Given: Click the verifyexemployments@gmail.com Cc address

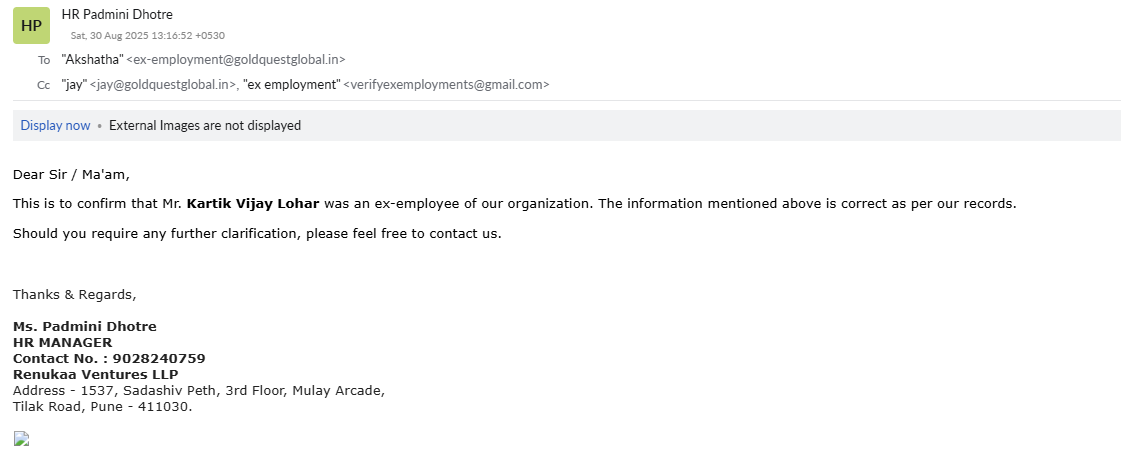Looking at the screenshot, I should (446, 85).
